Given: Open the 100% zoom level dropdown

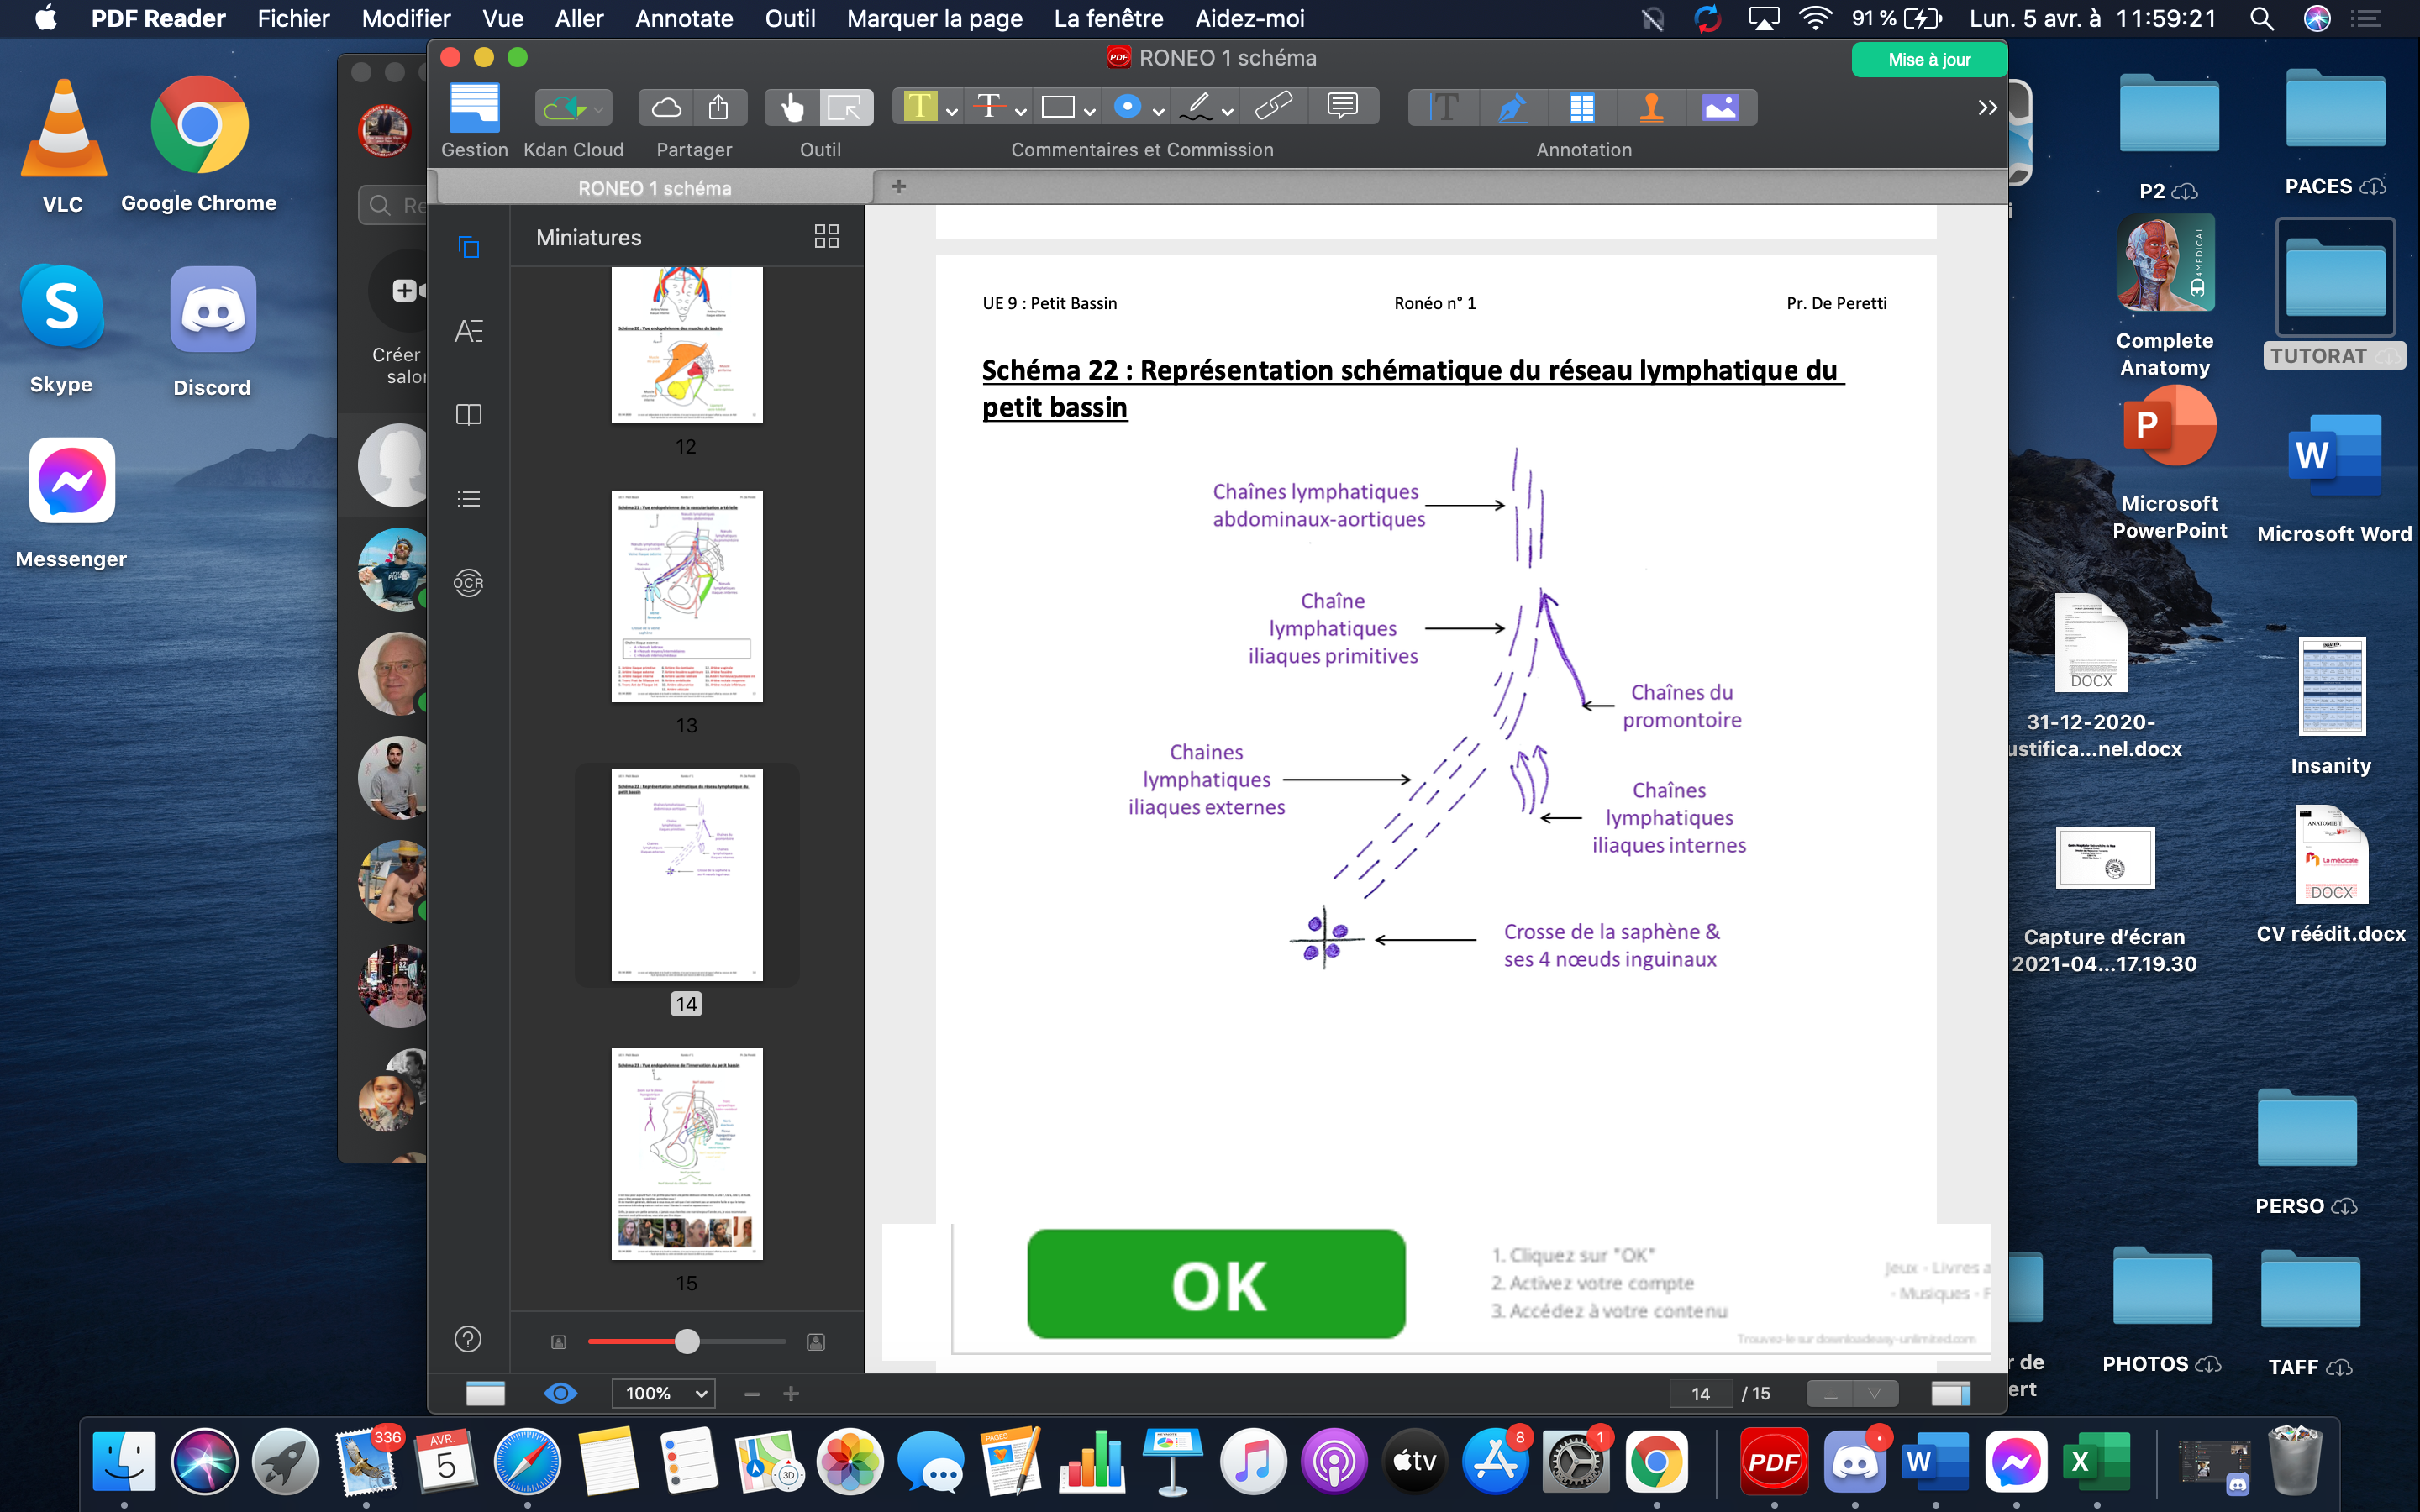Looking at the screenshot, I should (665, 1393).
